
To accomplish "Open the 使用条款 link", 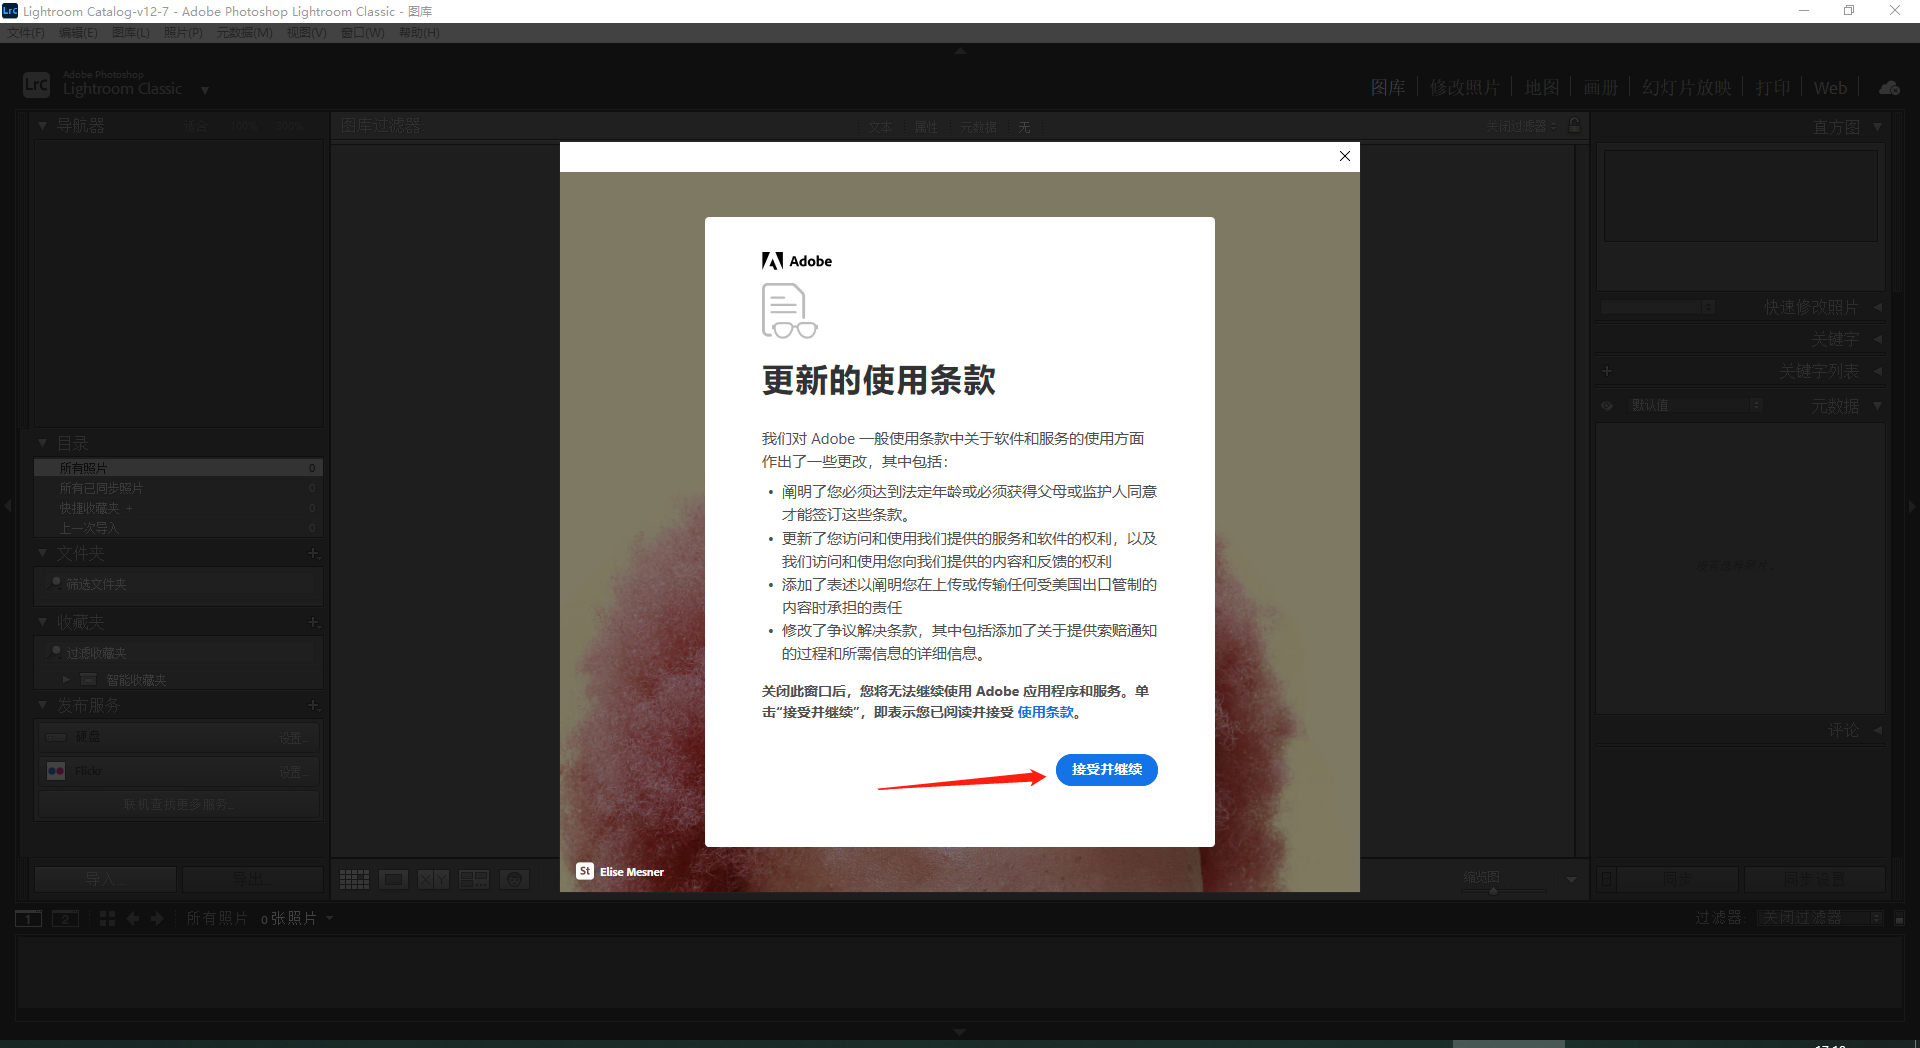I will (x=1045, y=712).
